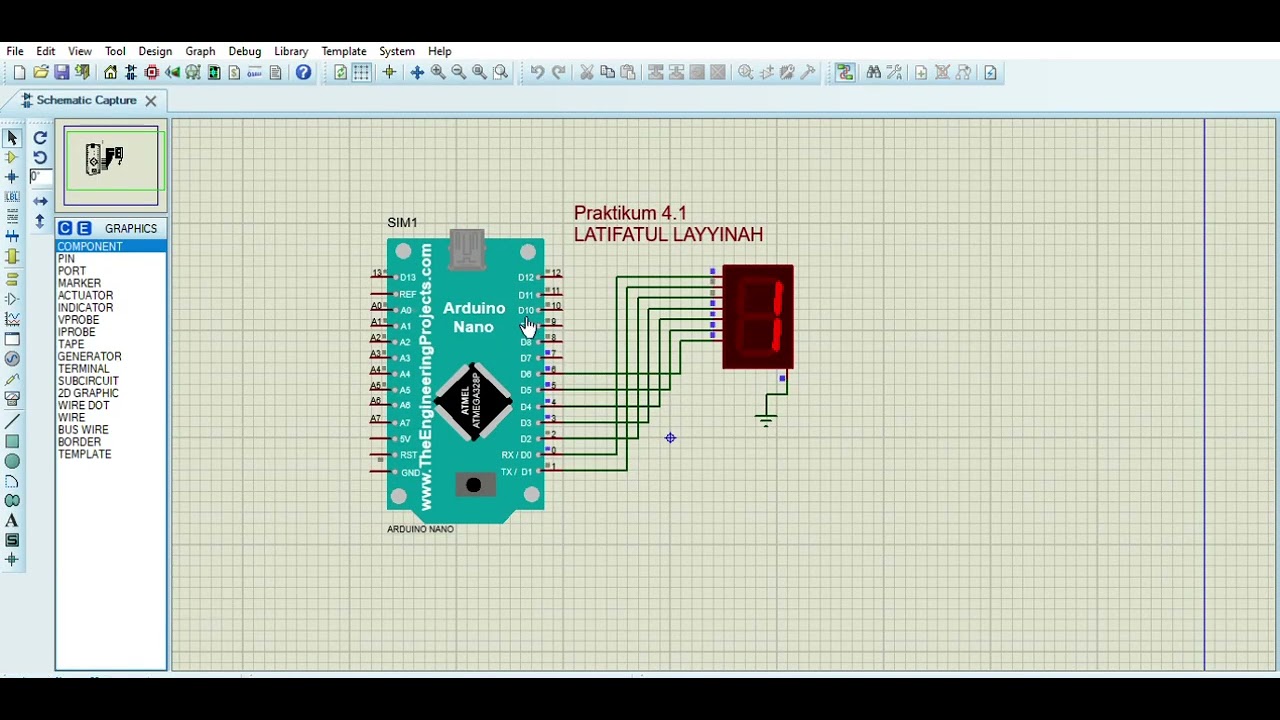
Task: Center the view with the pan icon
Action: pos(417,72)
